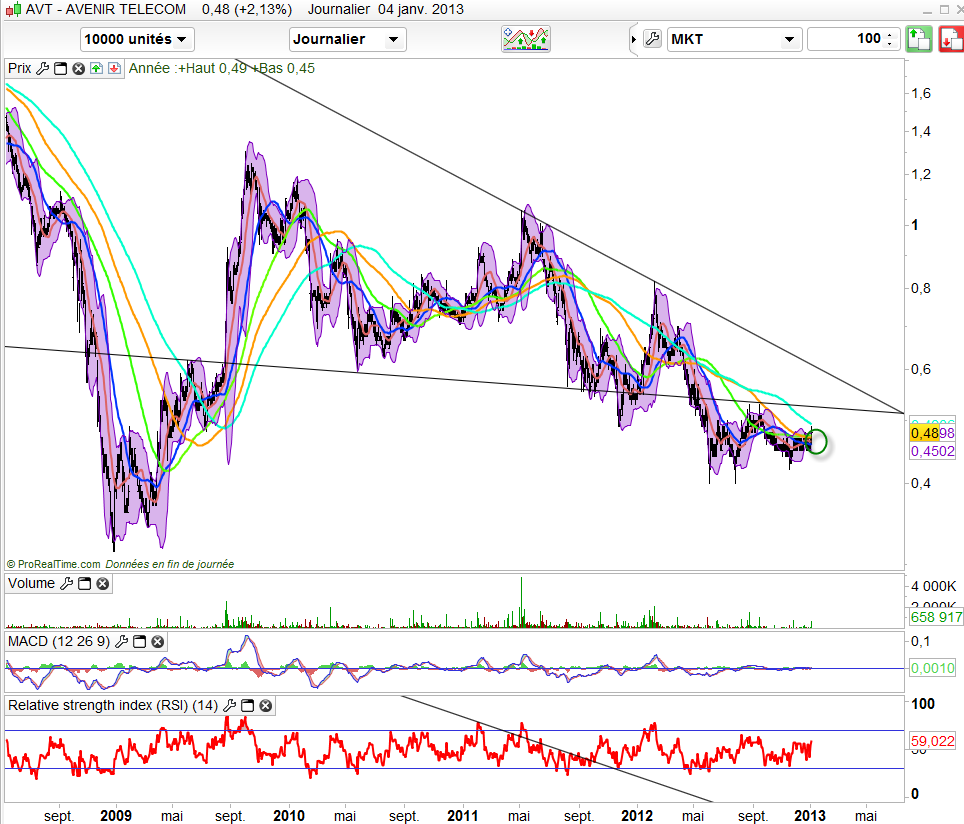Click the quantity stepper arrows beside 100
The height and width of the screenshot is (824, 964).
click(890, 39)
